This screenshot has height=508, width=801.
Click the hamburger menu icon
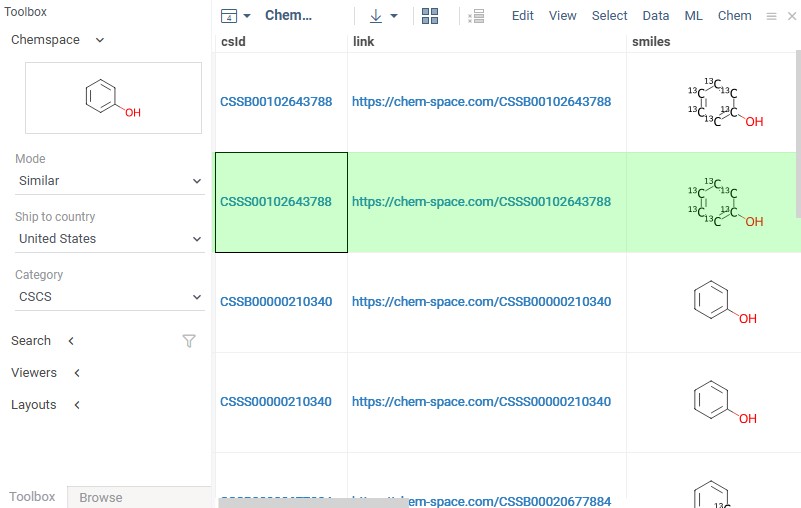coord(771,16)
